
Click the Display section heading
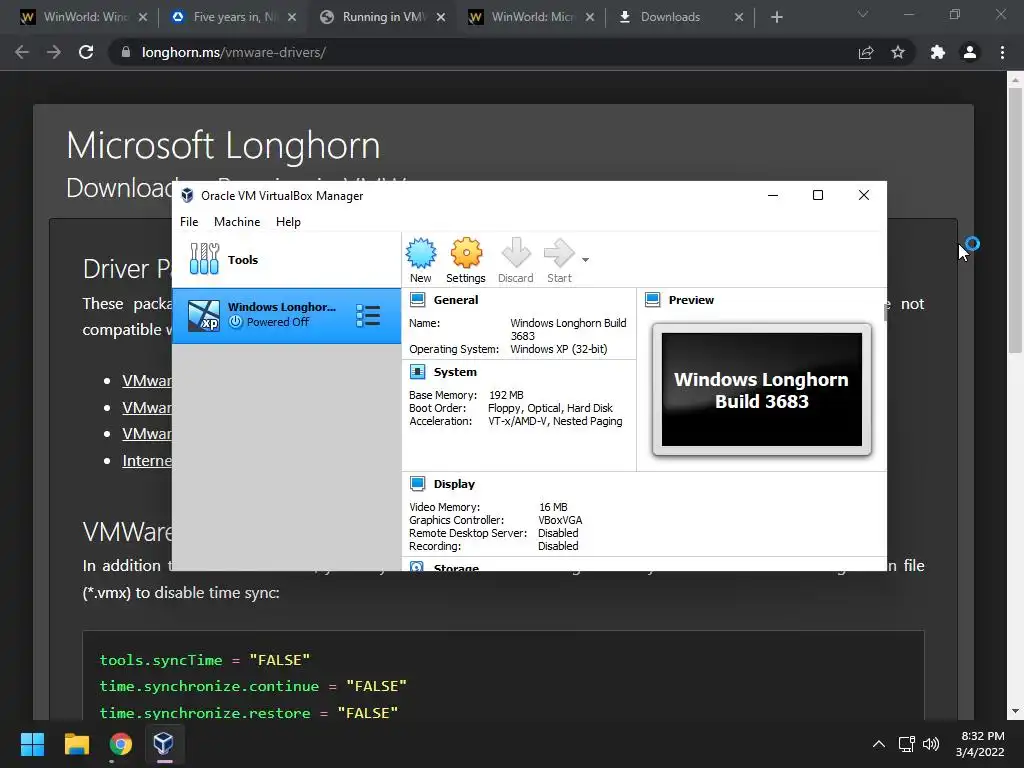[454, 484]
